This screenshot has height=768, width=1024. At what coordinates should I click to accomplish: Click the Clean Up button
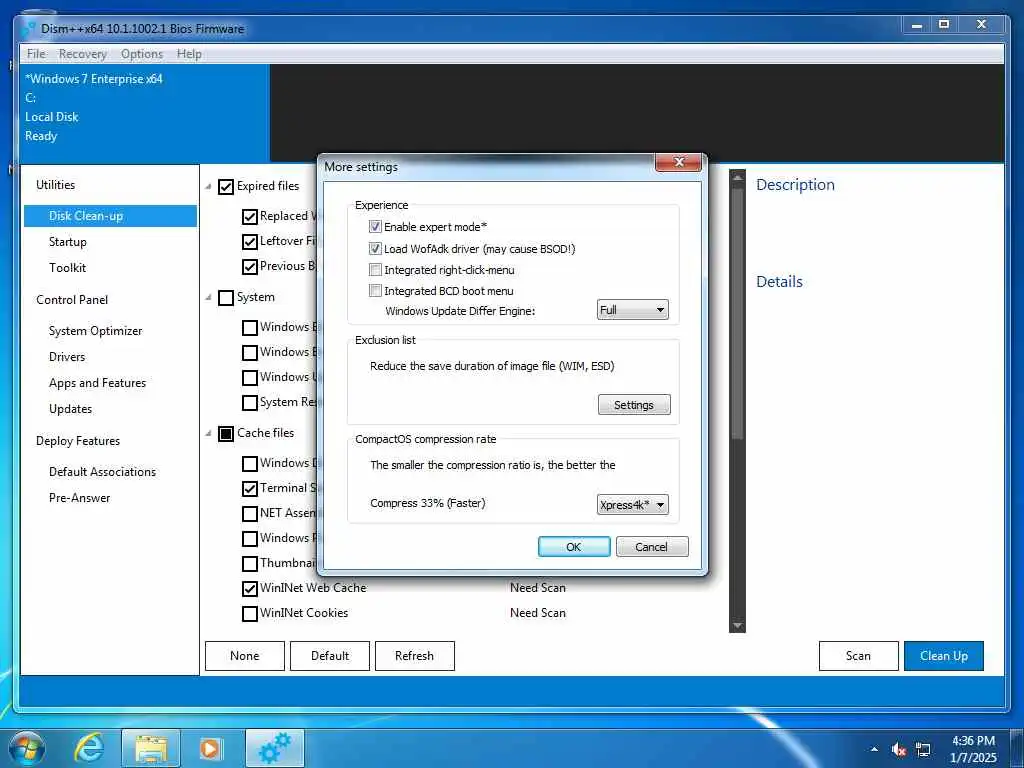(x=944, y=656)
